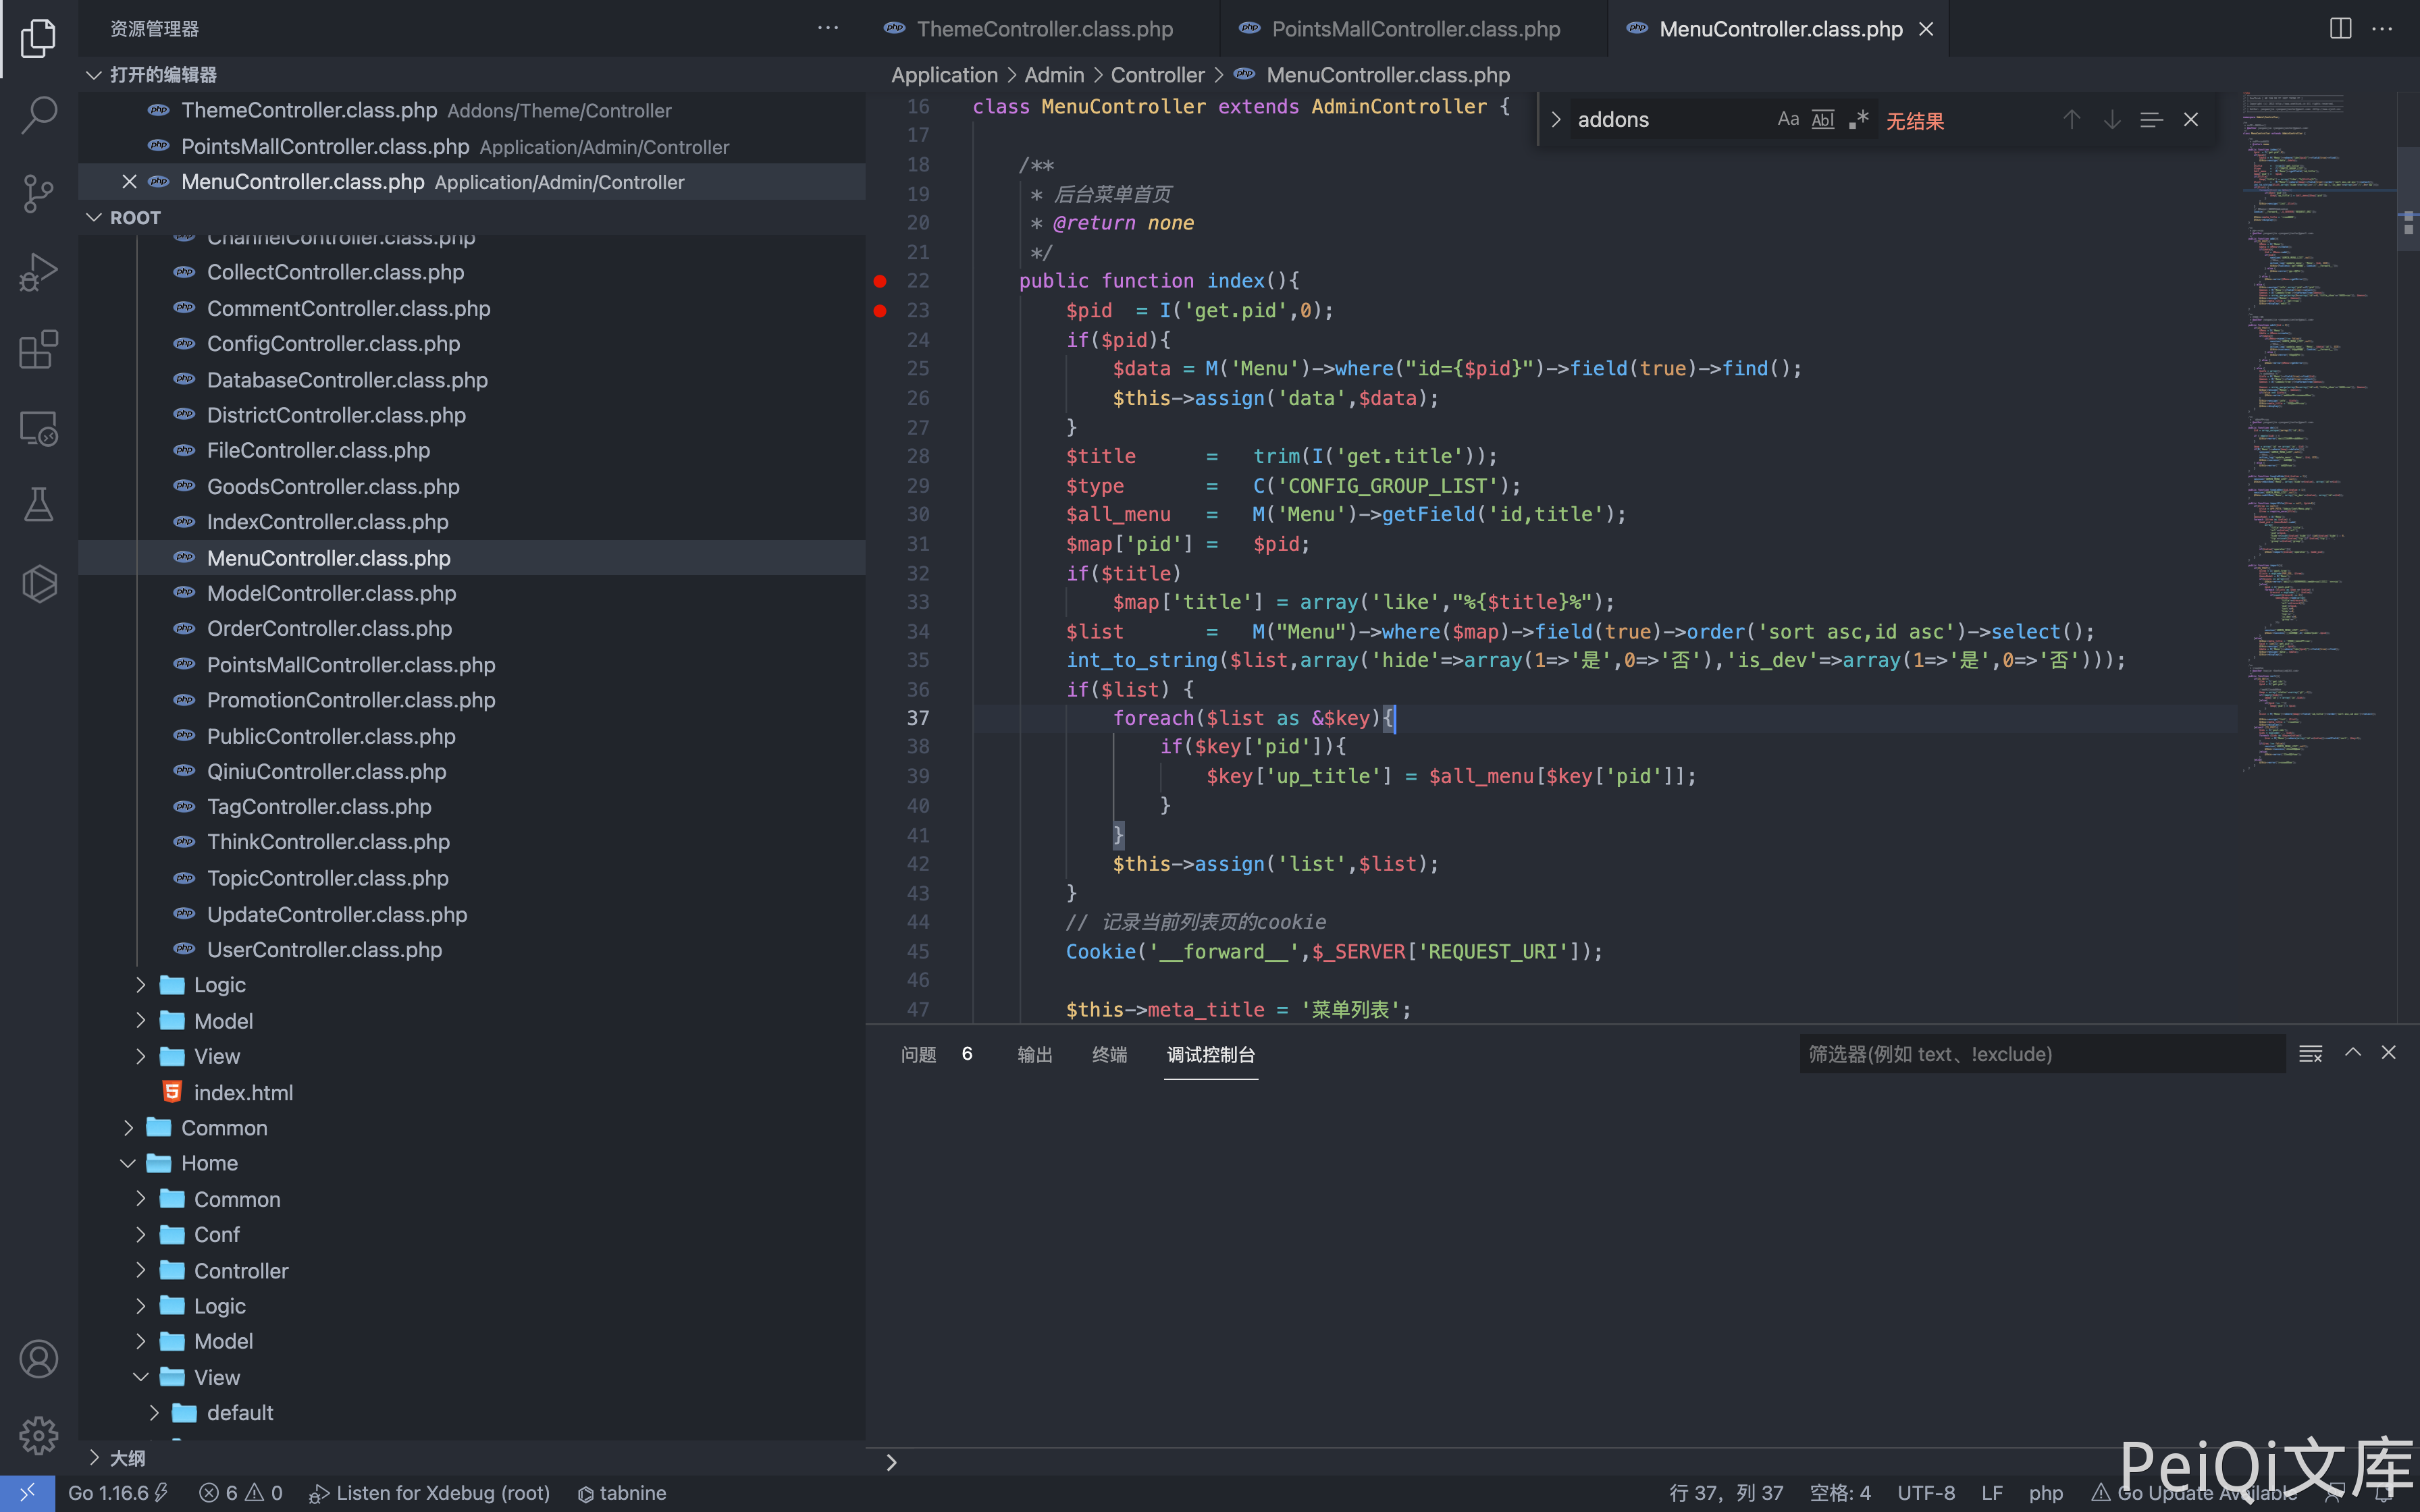This screenshot has height=1512, width=2420.
Task: Expand the Logic folder under Admin
Action: 219,985
